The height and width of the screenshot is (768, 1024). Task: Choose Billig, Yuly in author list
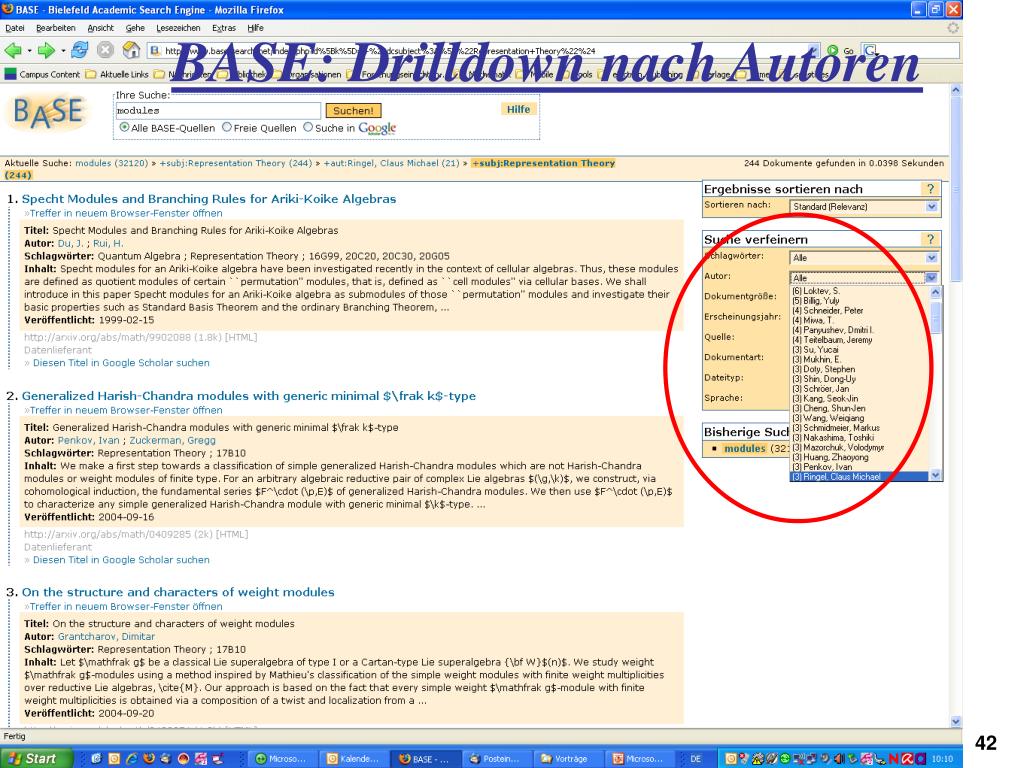(x=816, y=301)
